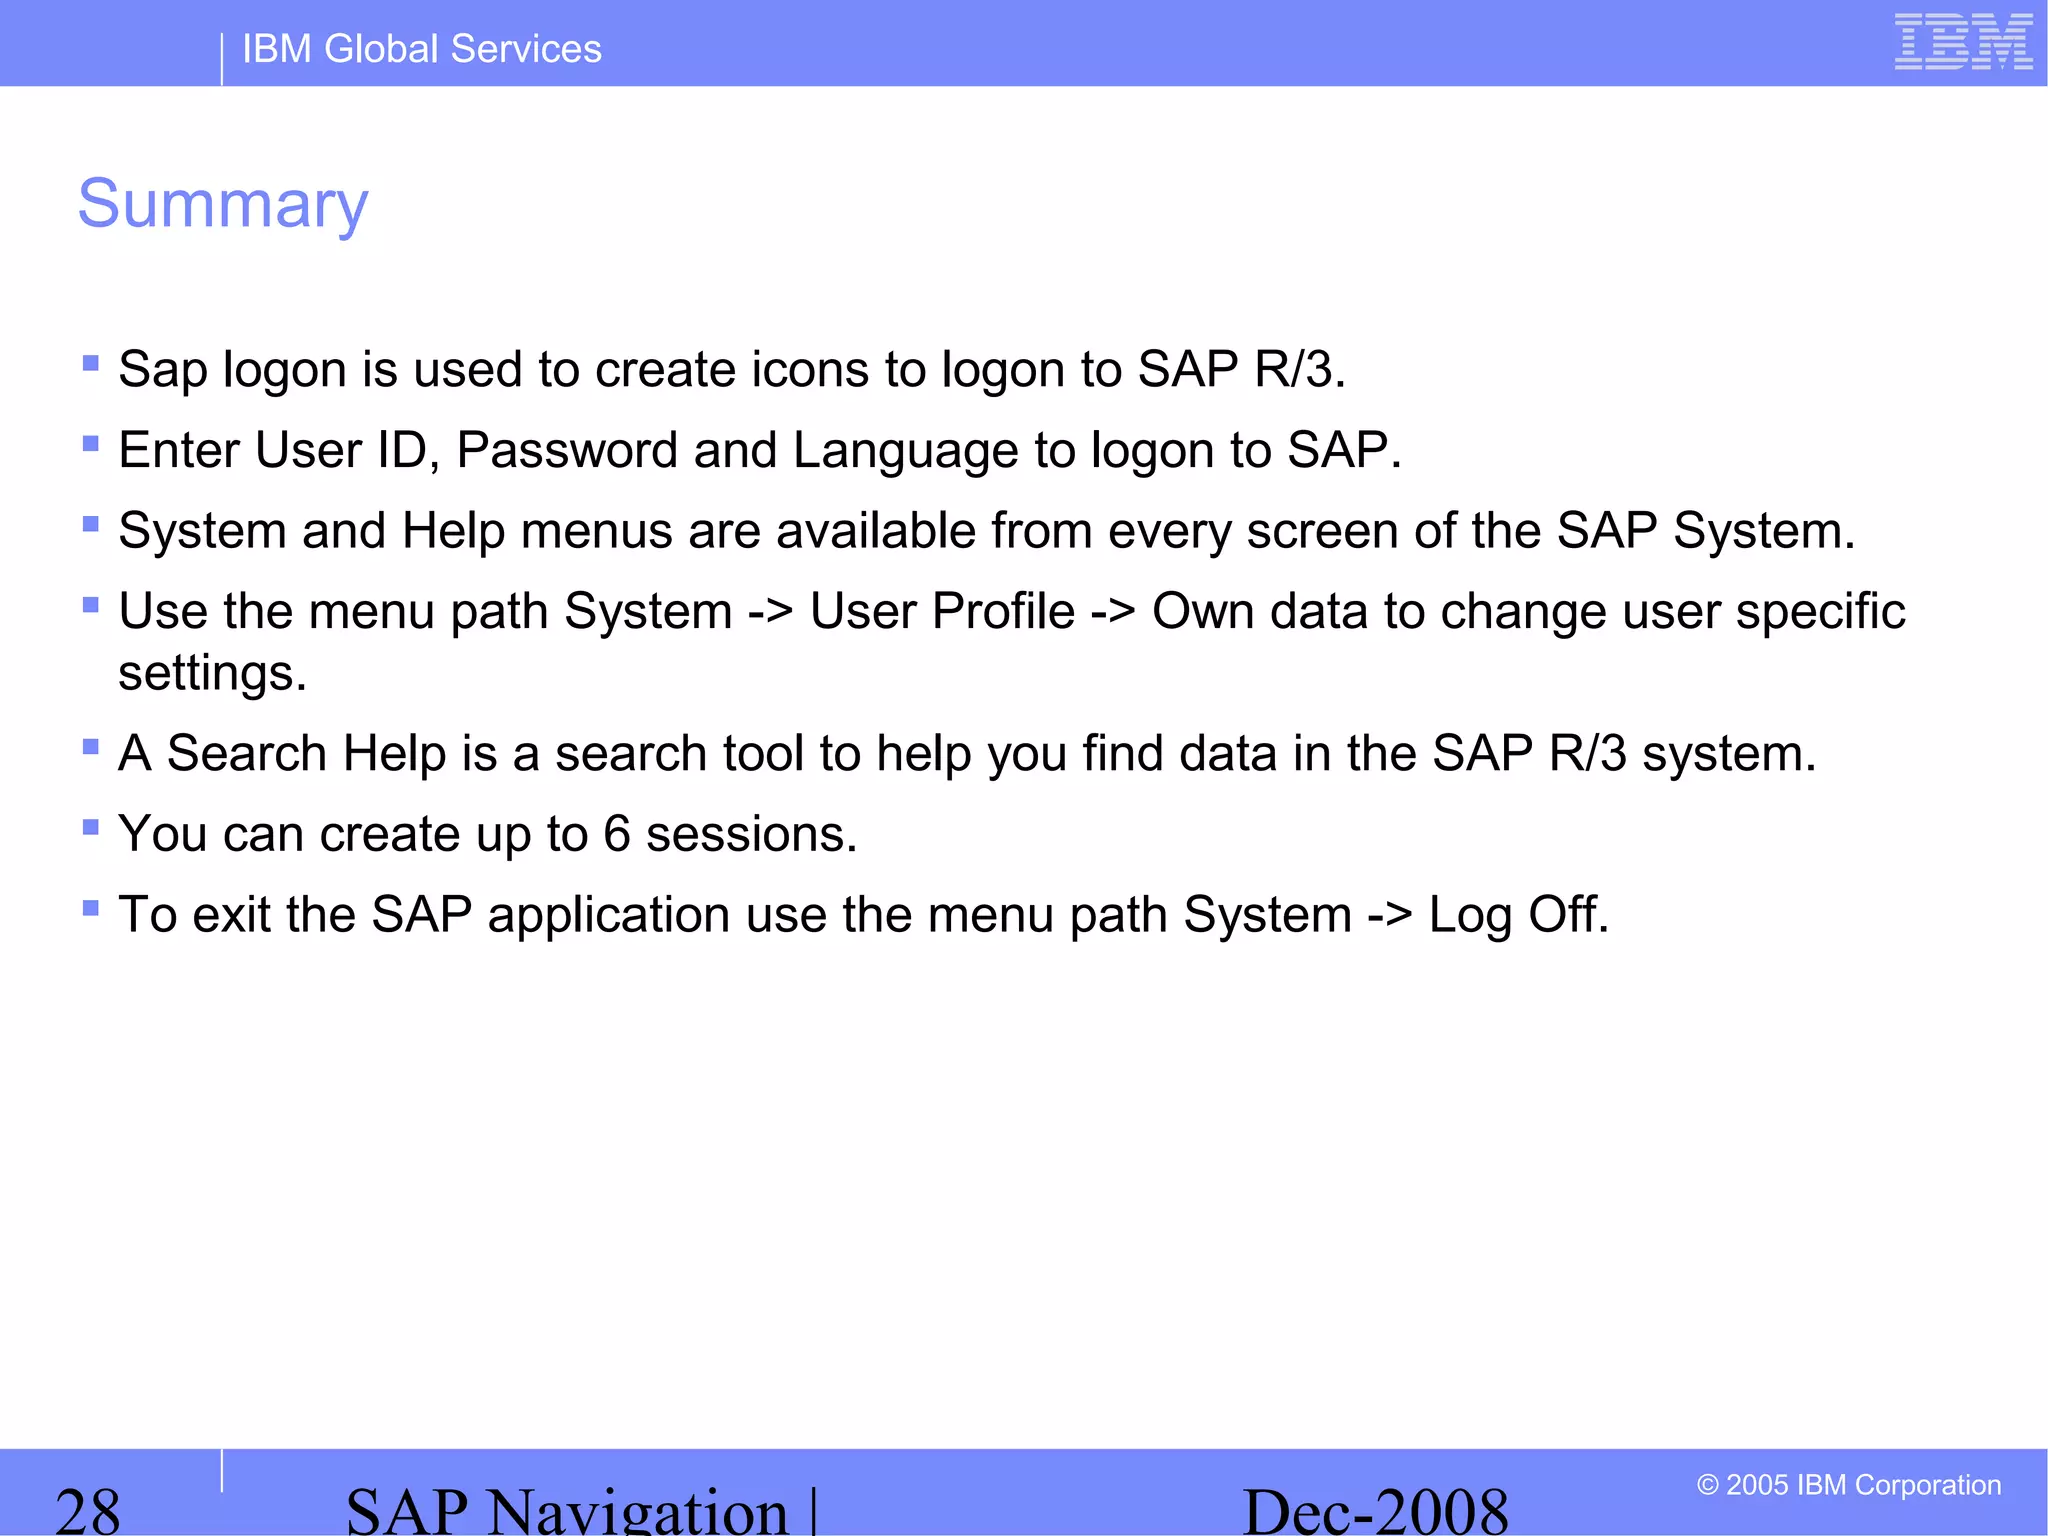Click the slide number '28' in footer
The width and height of the screenshot is (2048, 1536).
click(88, 1510)
